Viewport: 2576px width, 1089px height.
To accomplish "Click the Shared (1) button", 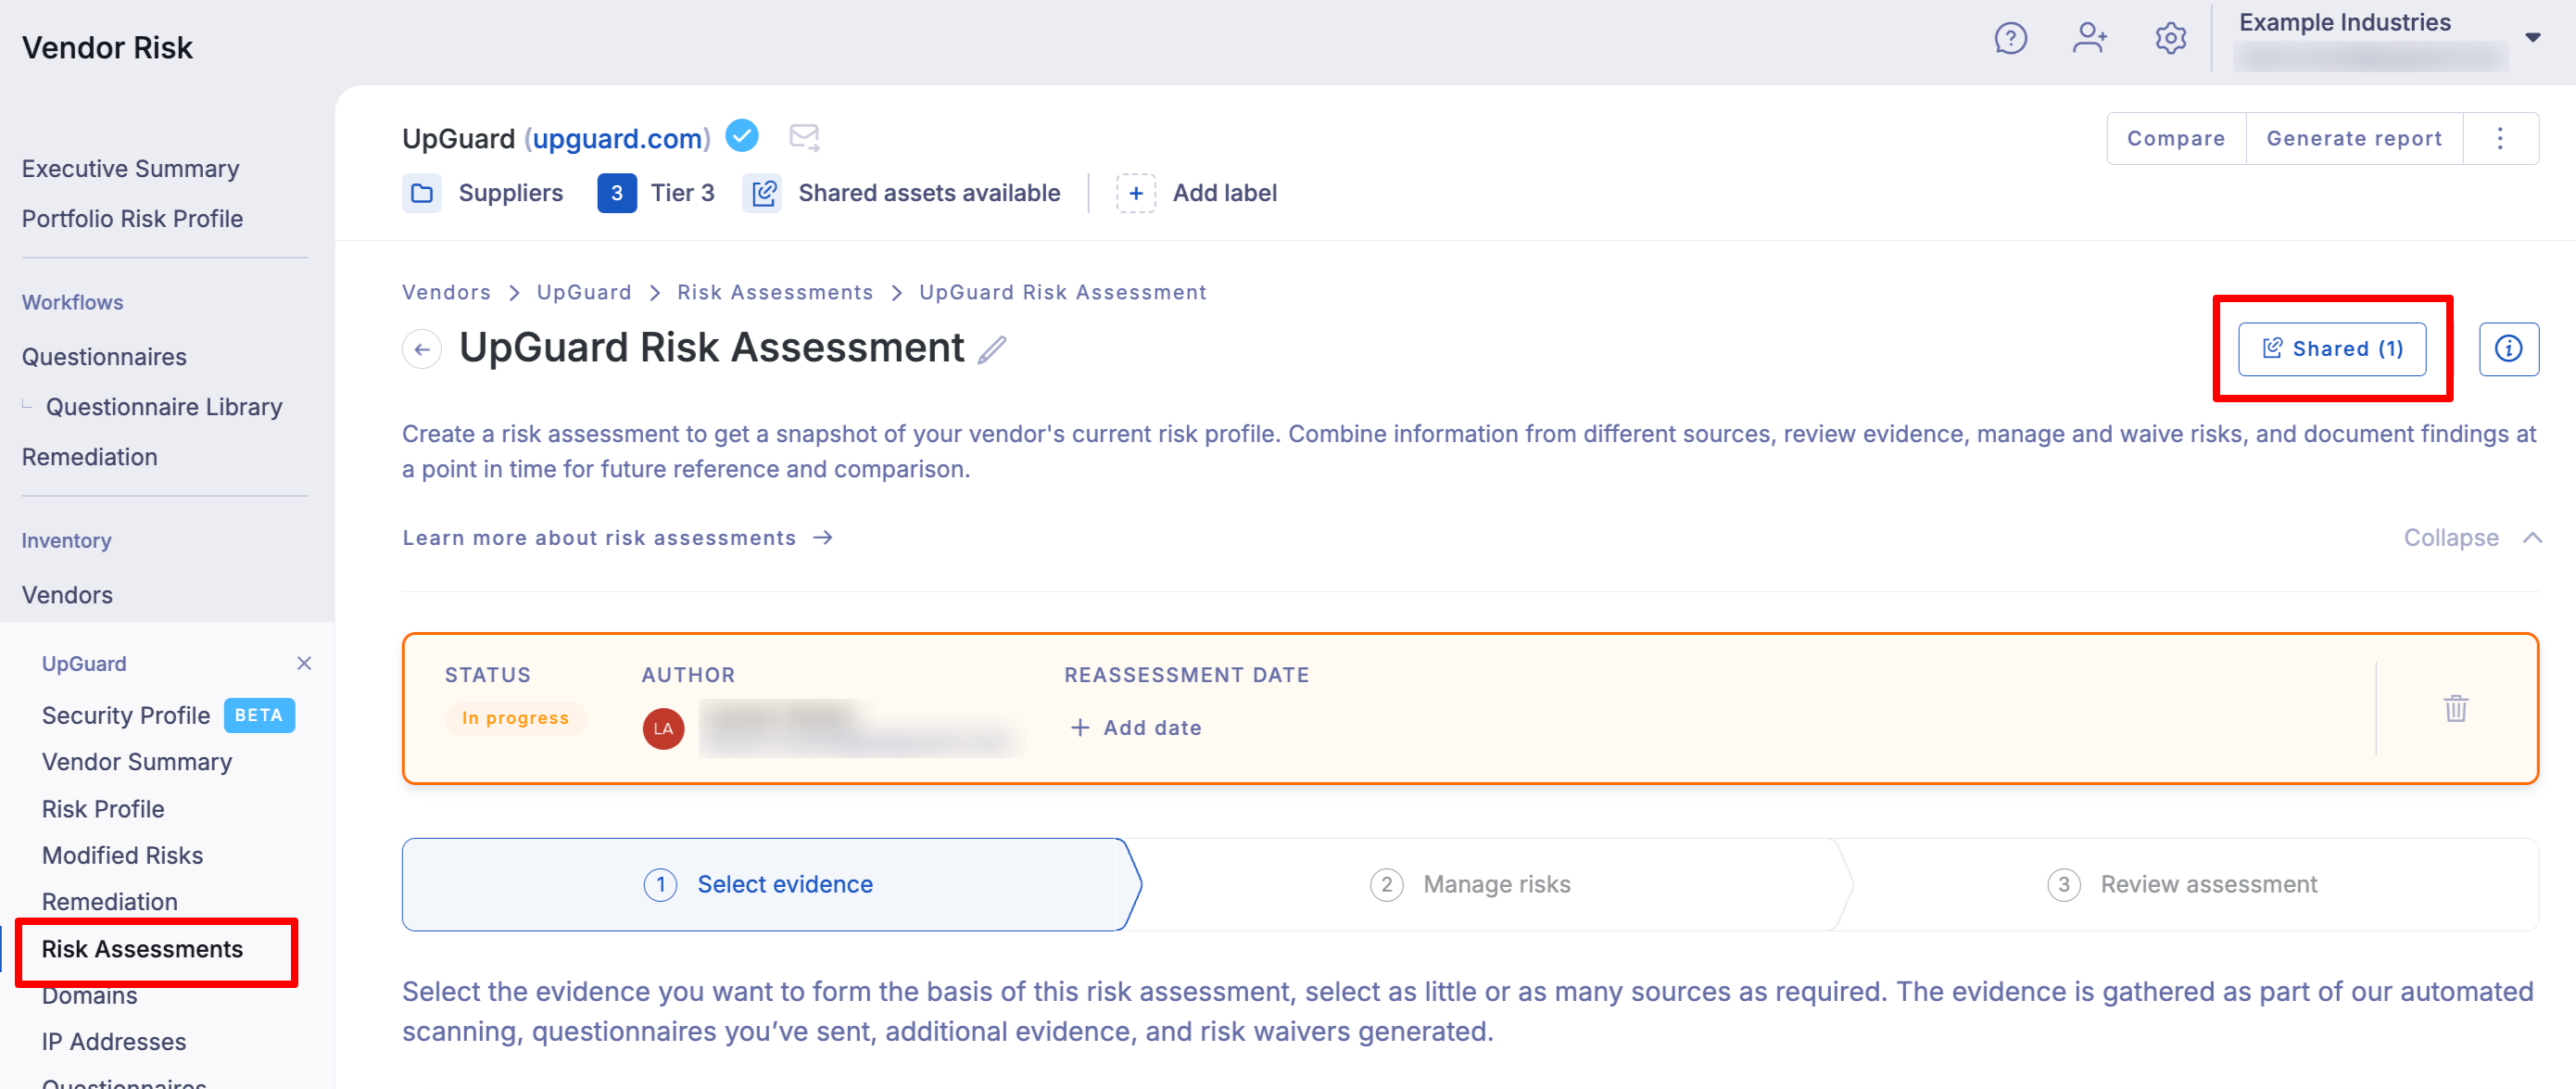I will tap(2331, 348).
